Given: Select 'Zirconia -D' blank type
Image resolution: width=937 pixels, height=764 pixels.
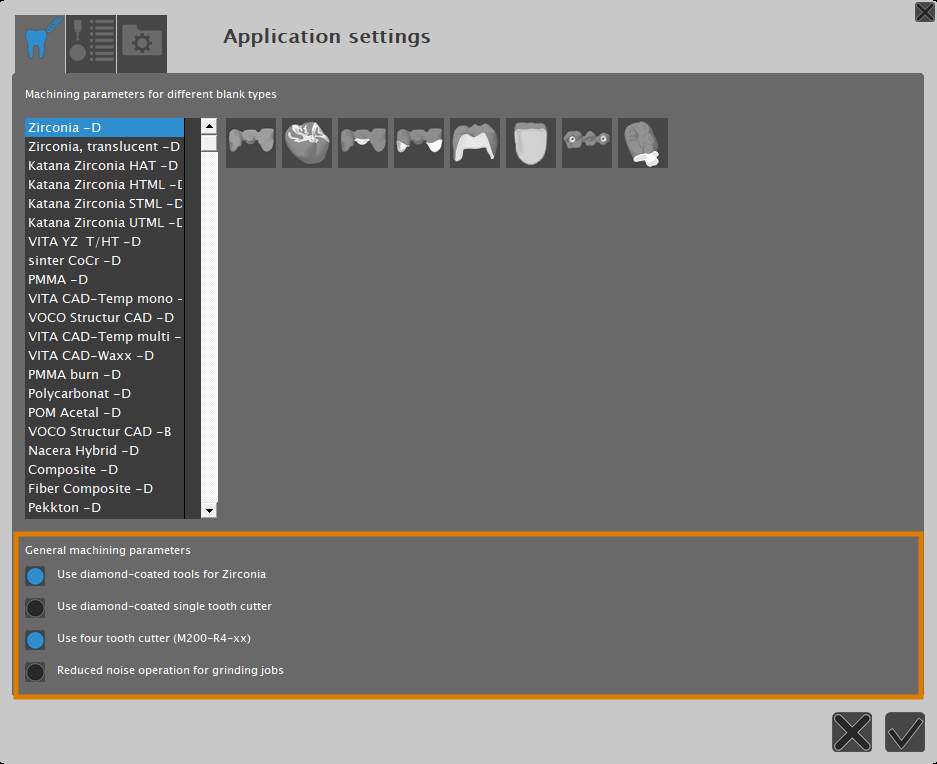Looking at the screenshot, I should pos(105,127).
